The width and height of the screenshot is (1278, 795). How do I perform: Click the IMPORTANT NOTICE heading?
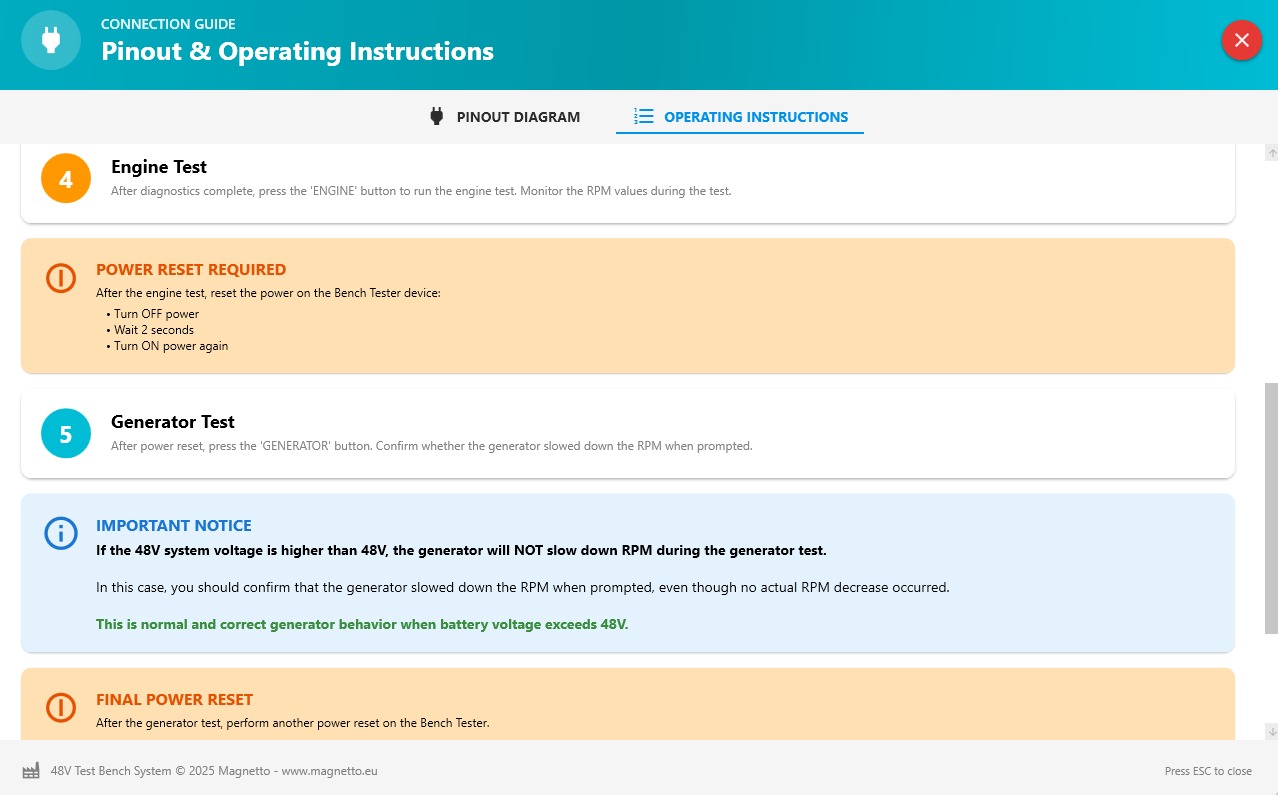pyautogui.click(x=174, y=526)
